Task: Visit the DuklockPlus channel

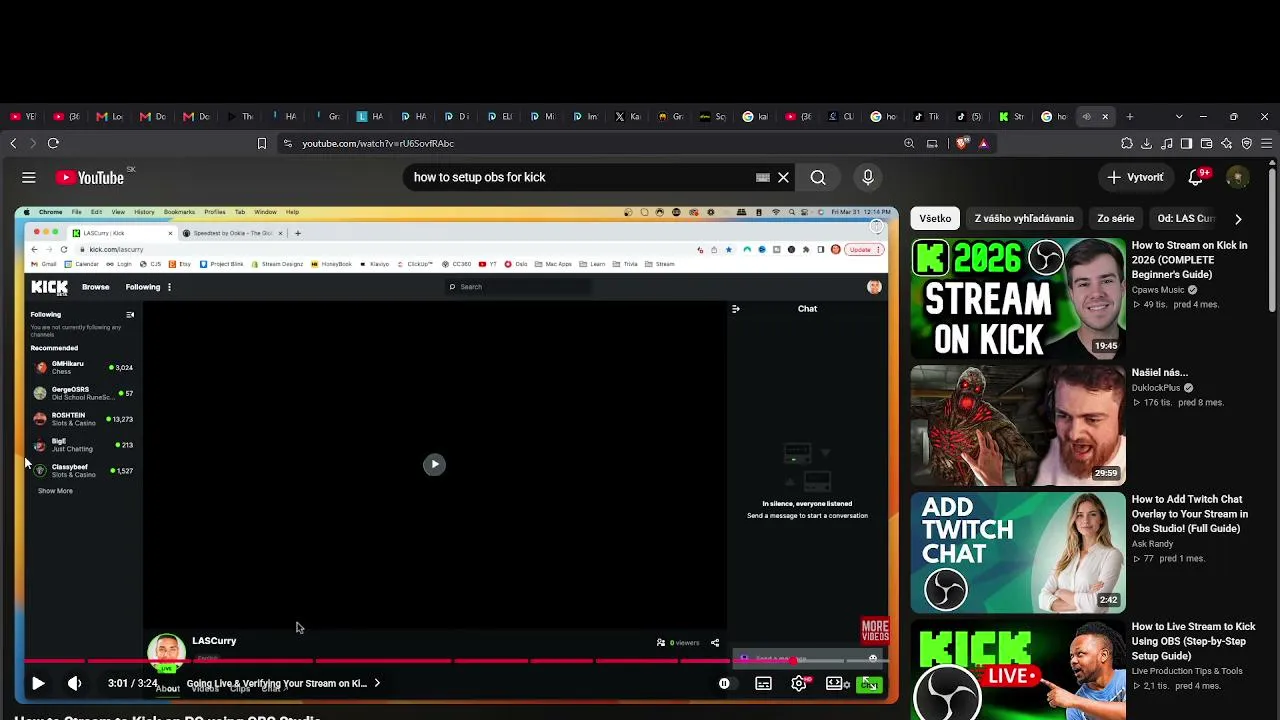Action: coord(1156,388)
